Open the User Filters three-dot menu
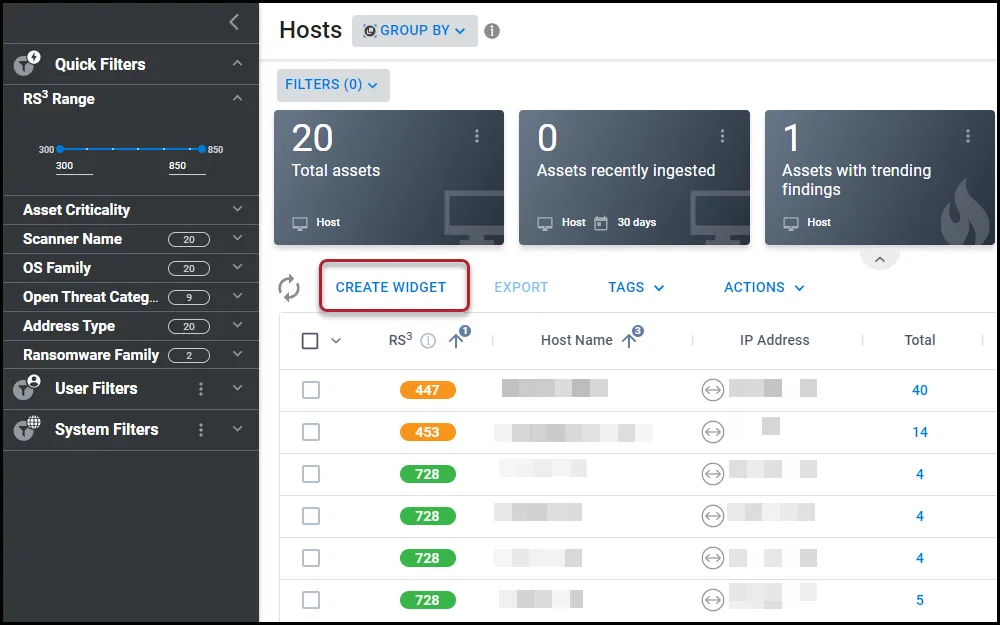The height and width of the screenshot is (625, 1000). click(x=201, y=388)
